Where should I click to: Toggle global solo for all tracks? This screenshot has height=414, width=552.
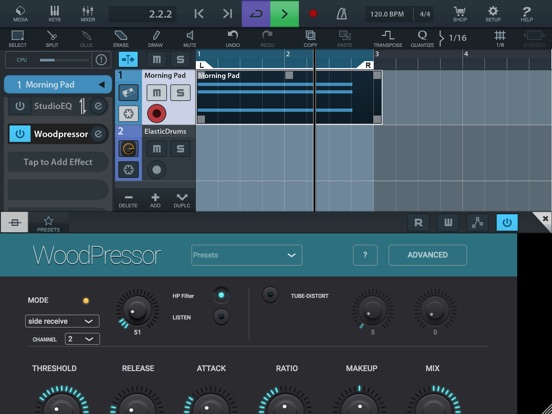click(180, 59)
